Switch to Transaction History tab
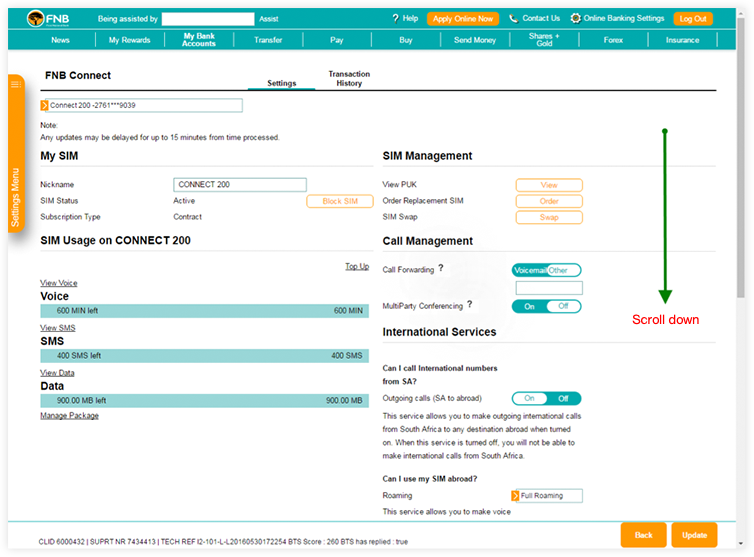The height and width of the screenshot is (557, 754). [x=349, y=78]
